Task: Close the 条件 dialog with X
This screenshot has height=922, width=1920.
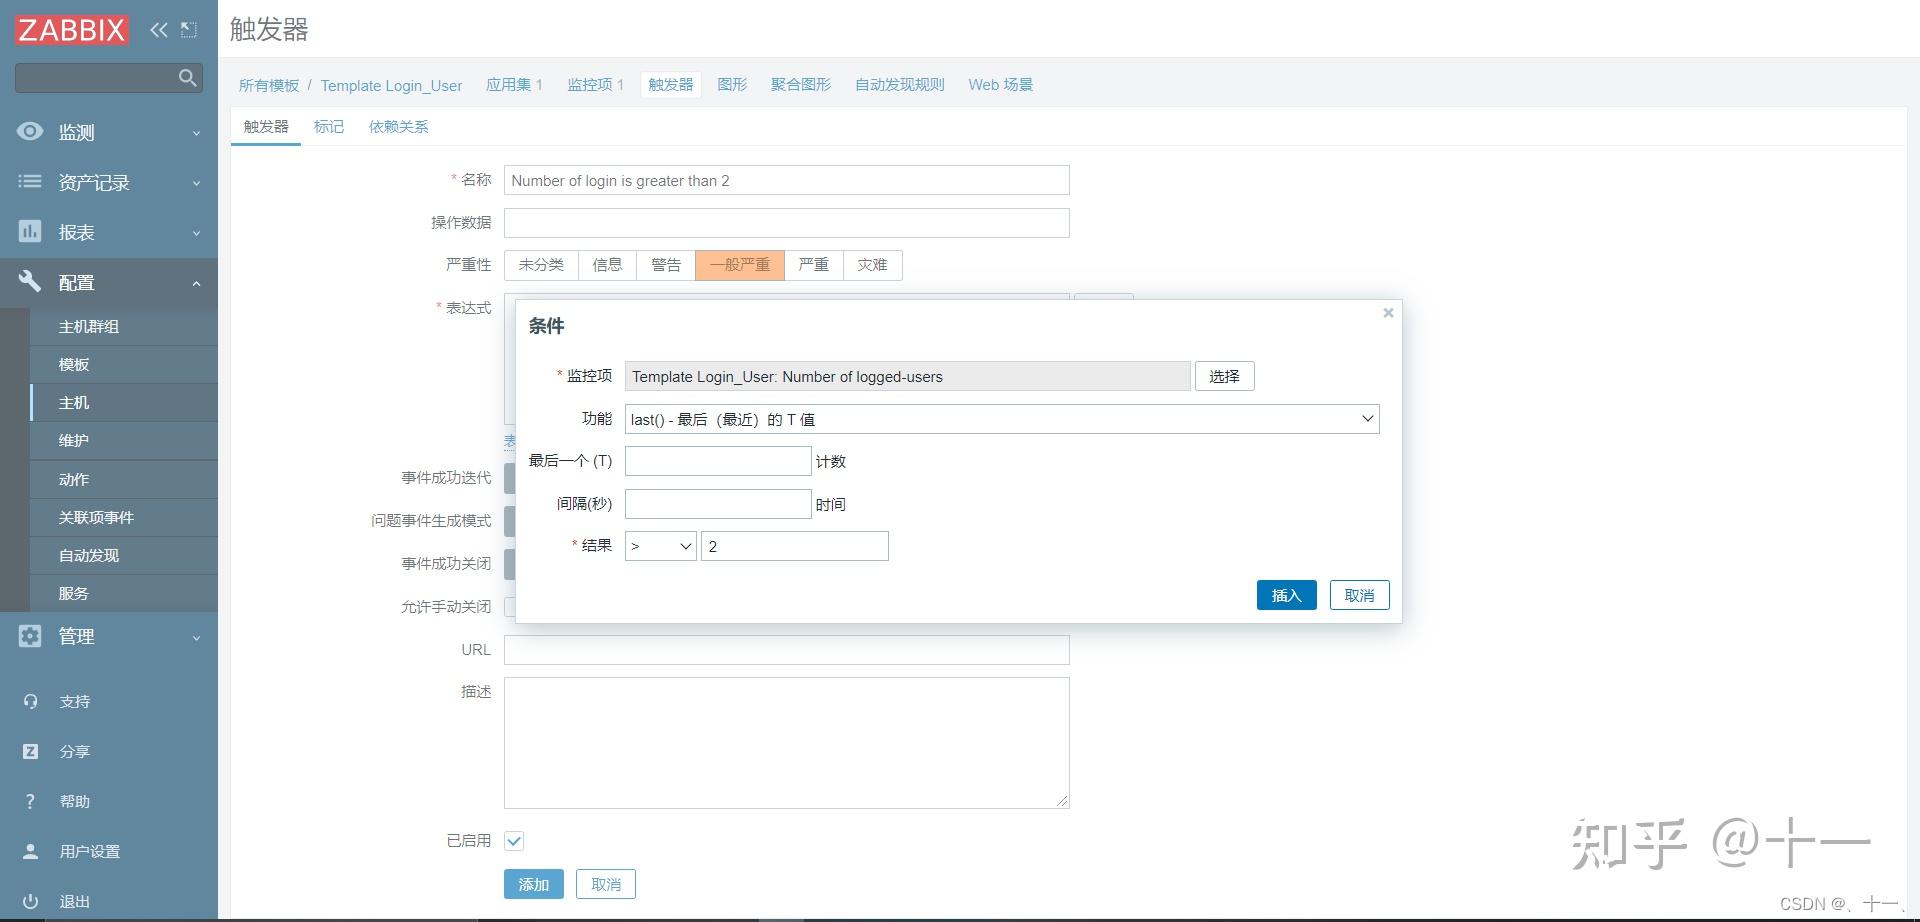Action: [1388, 313]
